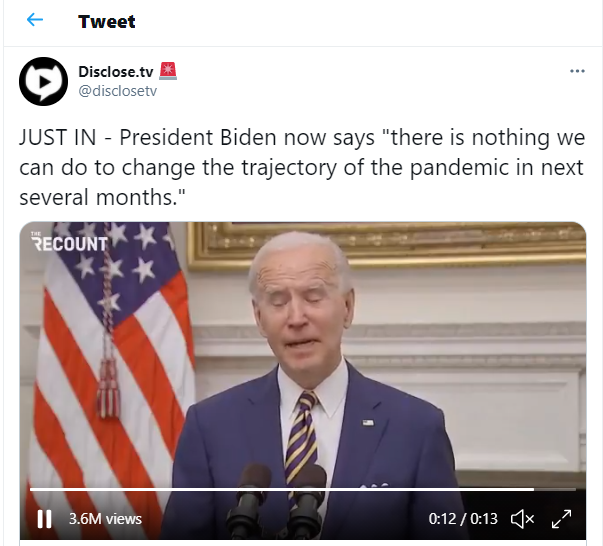The height and width of the screenshot is (546, 603).
Task: Click the Tweet header title
Action: point(107,22)
